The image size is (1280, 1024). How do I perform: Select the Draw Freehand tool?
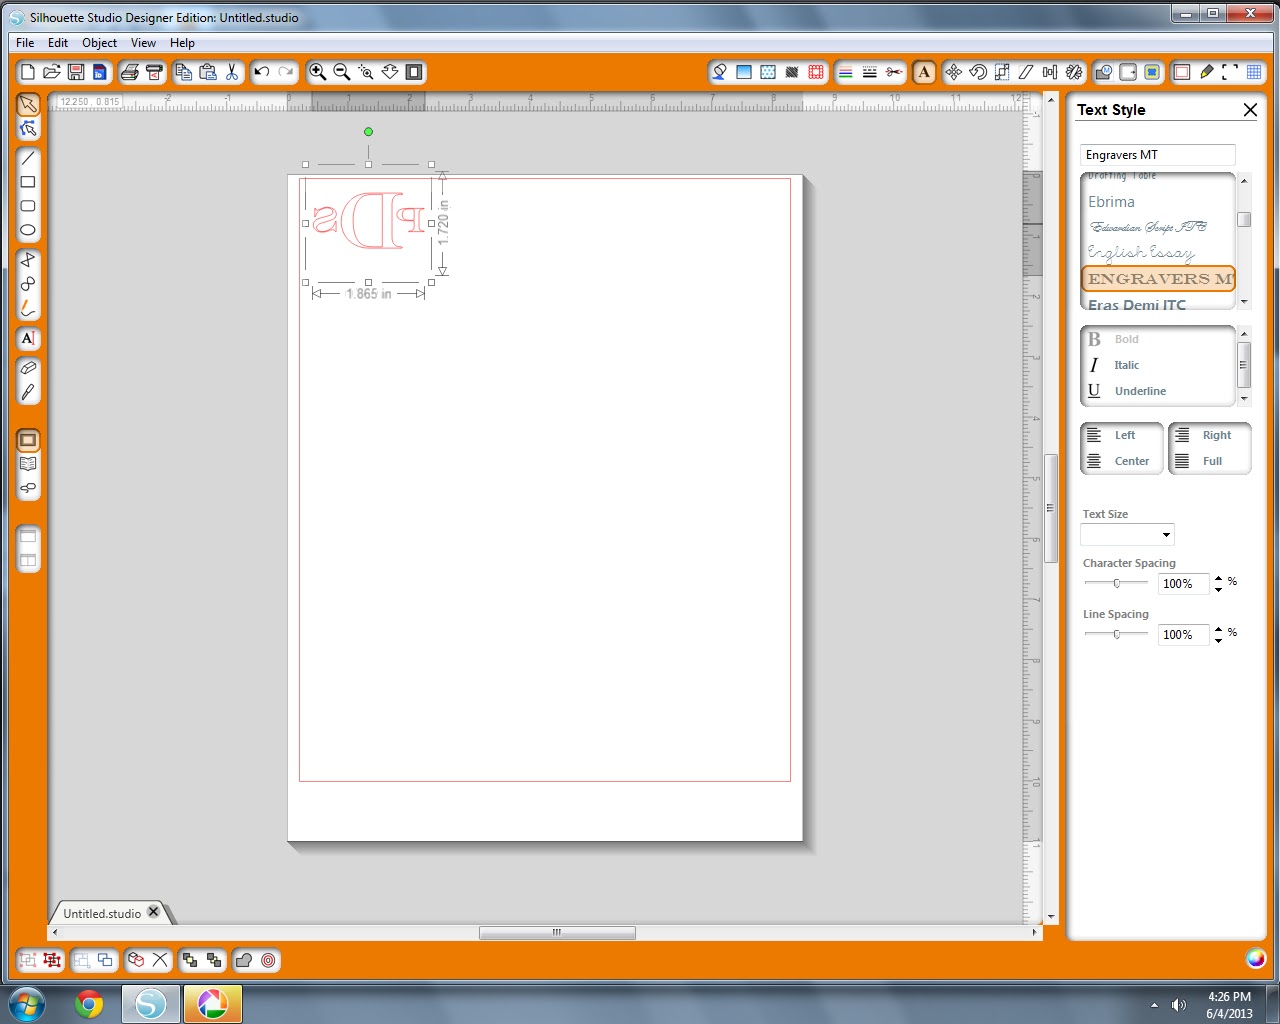[x=28, y=308]
